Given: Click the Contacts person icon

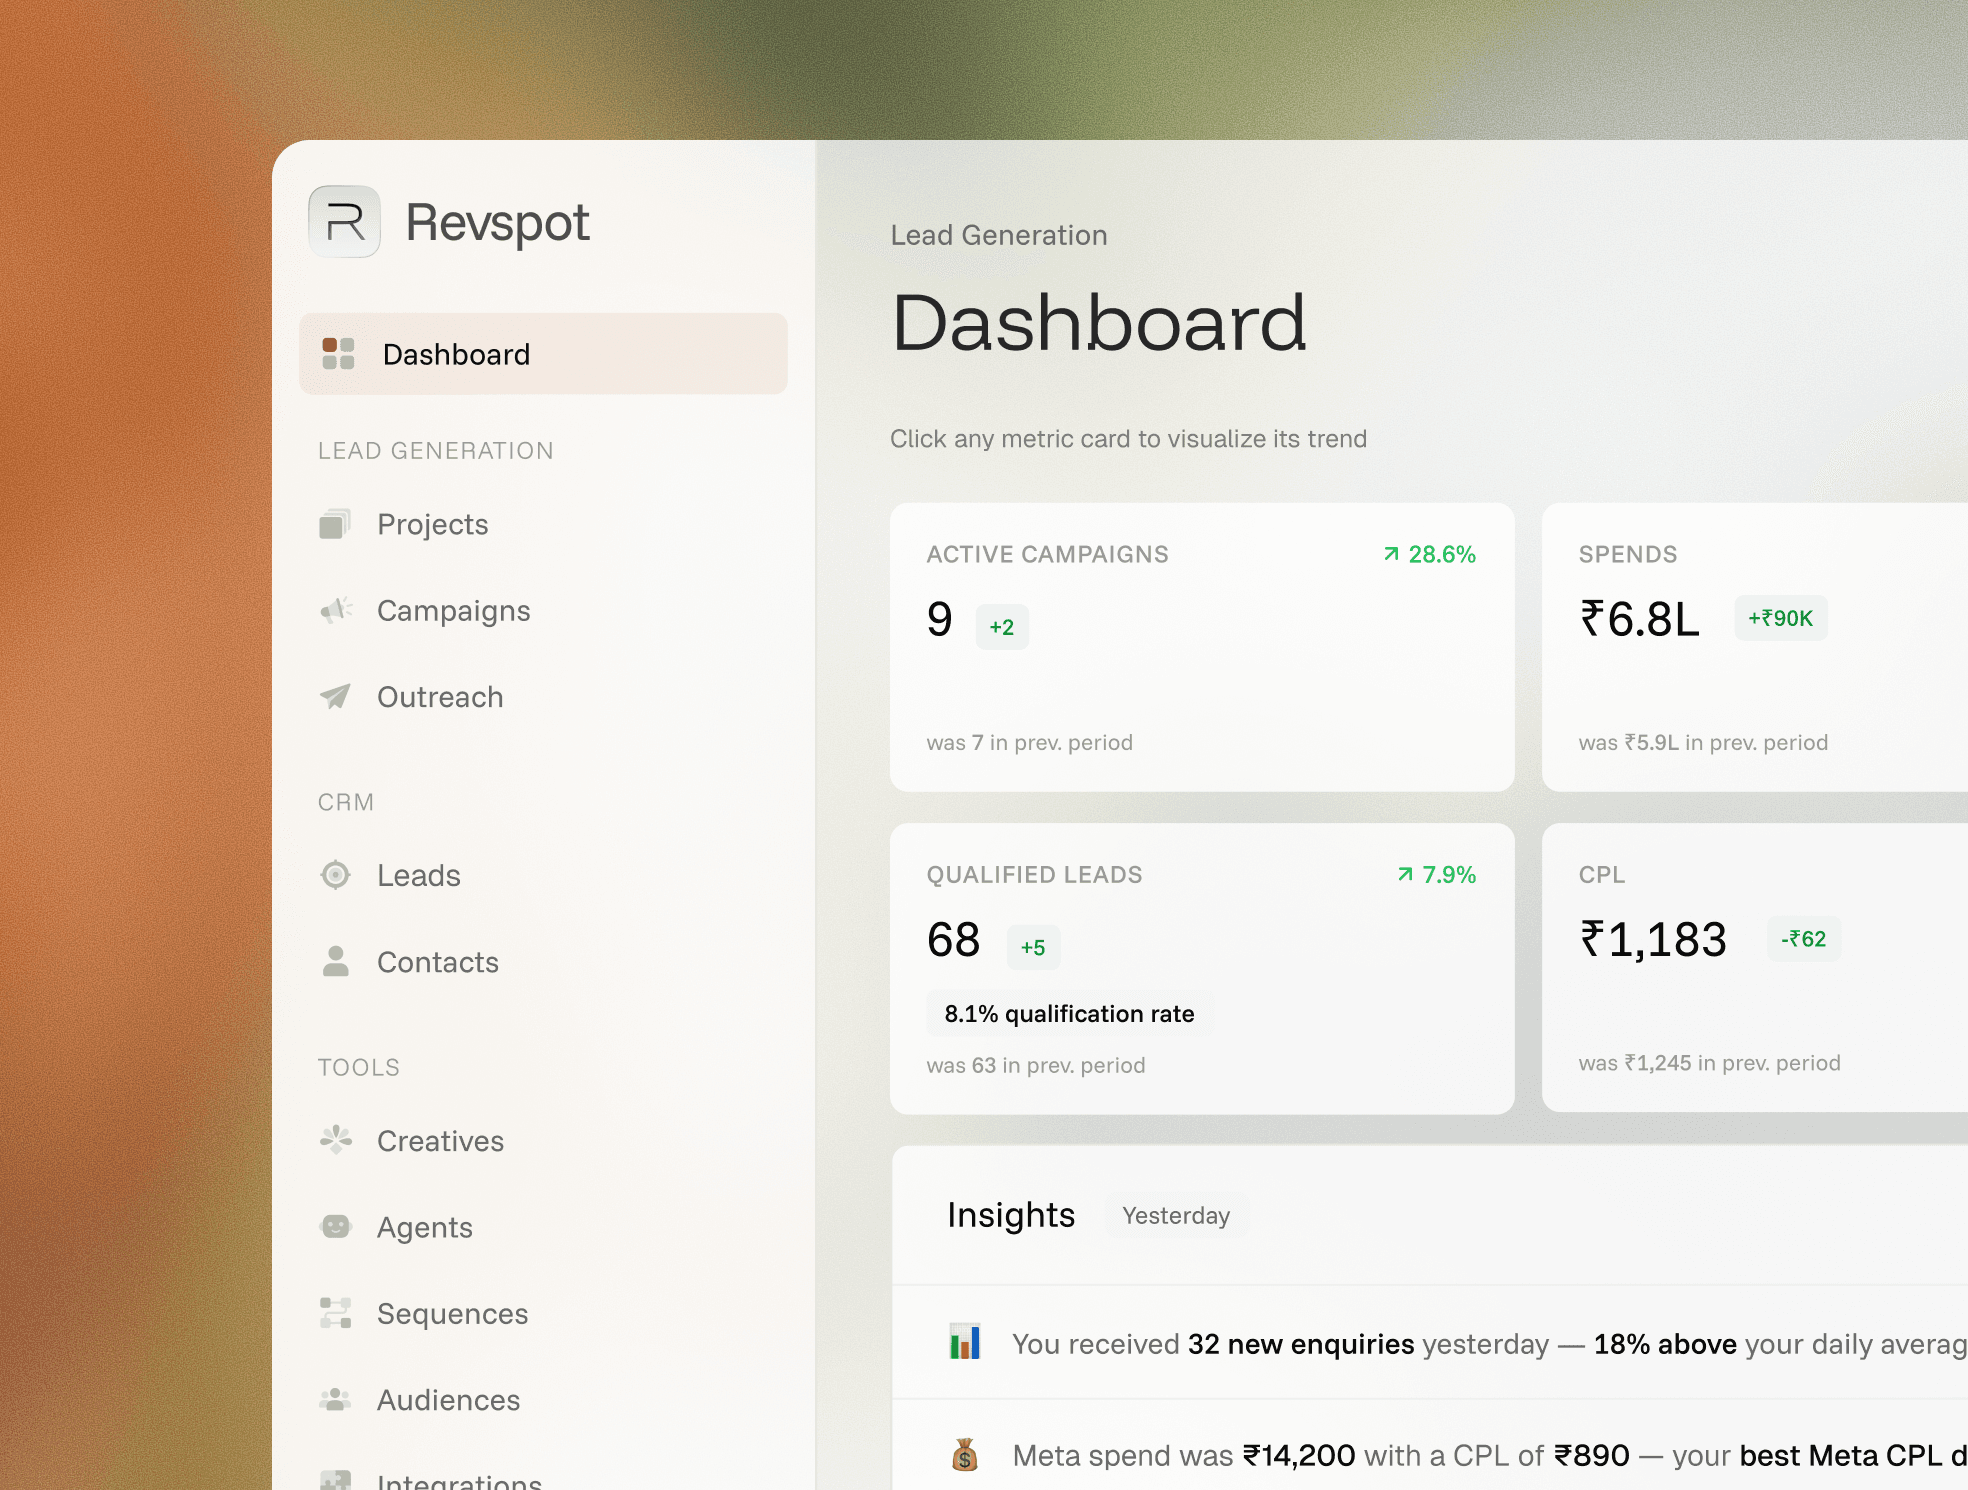Looking at the screenshot, I should tap(336, 961).
